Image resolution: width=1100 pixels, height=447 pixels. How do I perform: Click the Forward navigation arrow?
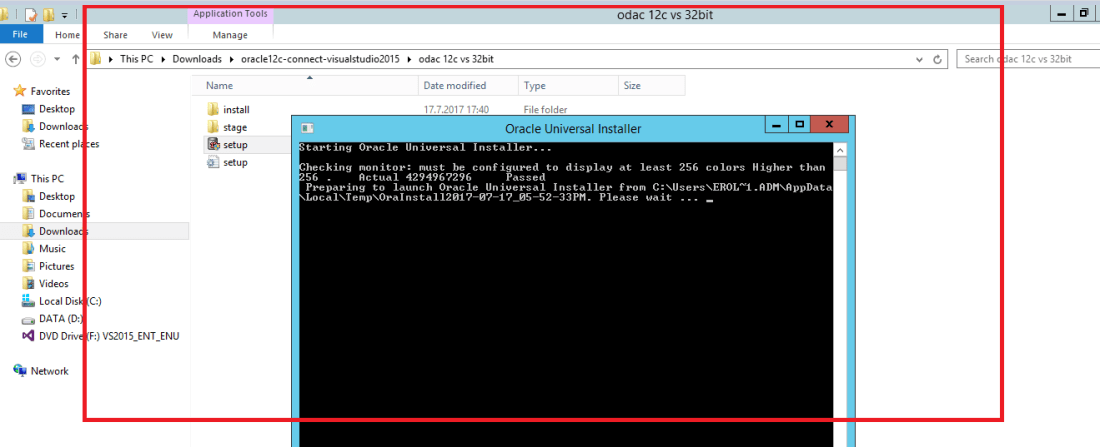click(x=38, y=59)
